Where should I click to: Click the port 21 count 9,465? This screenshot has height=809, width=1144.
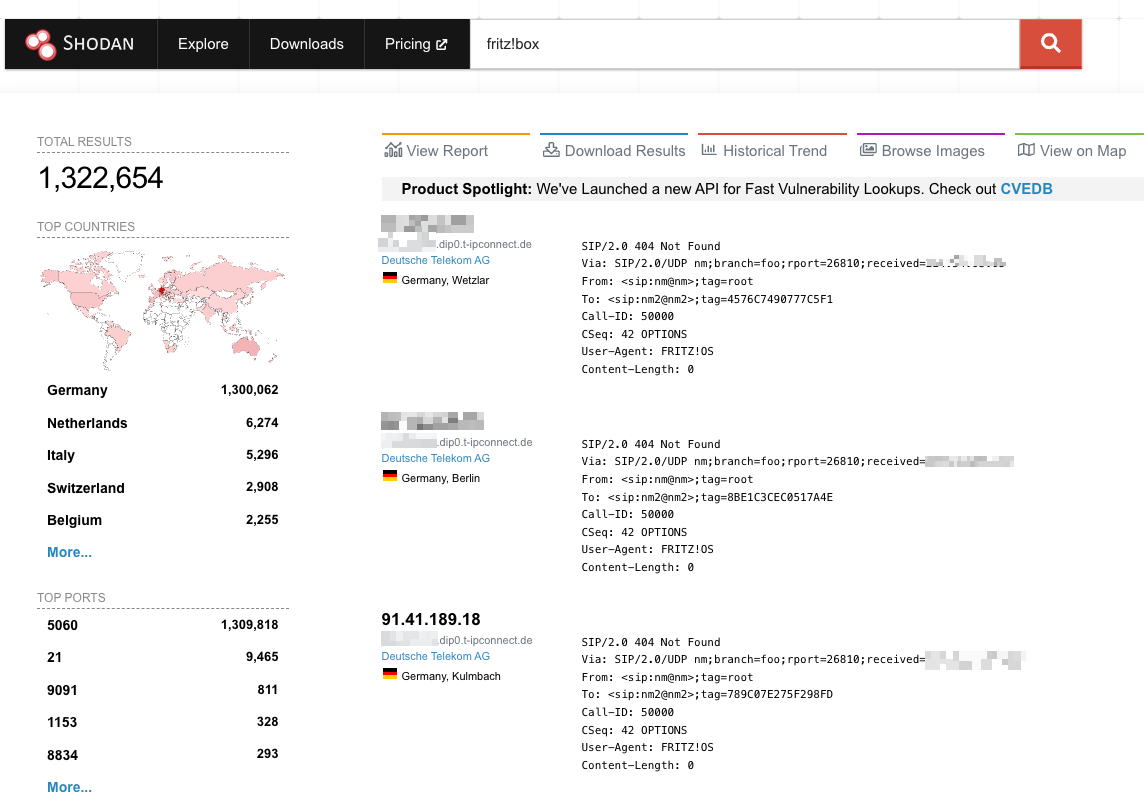pos(262,657)
